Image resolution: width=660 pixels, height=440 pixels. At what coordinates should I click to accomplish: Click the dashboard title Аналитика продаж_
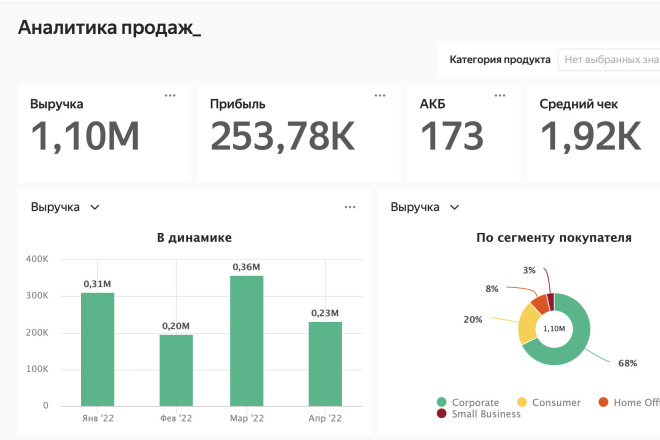tap(109, 28)
